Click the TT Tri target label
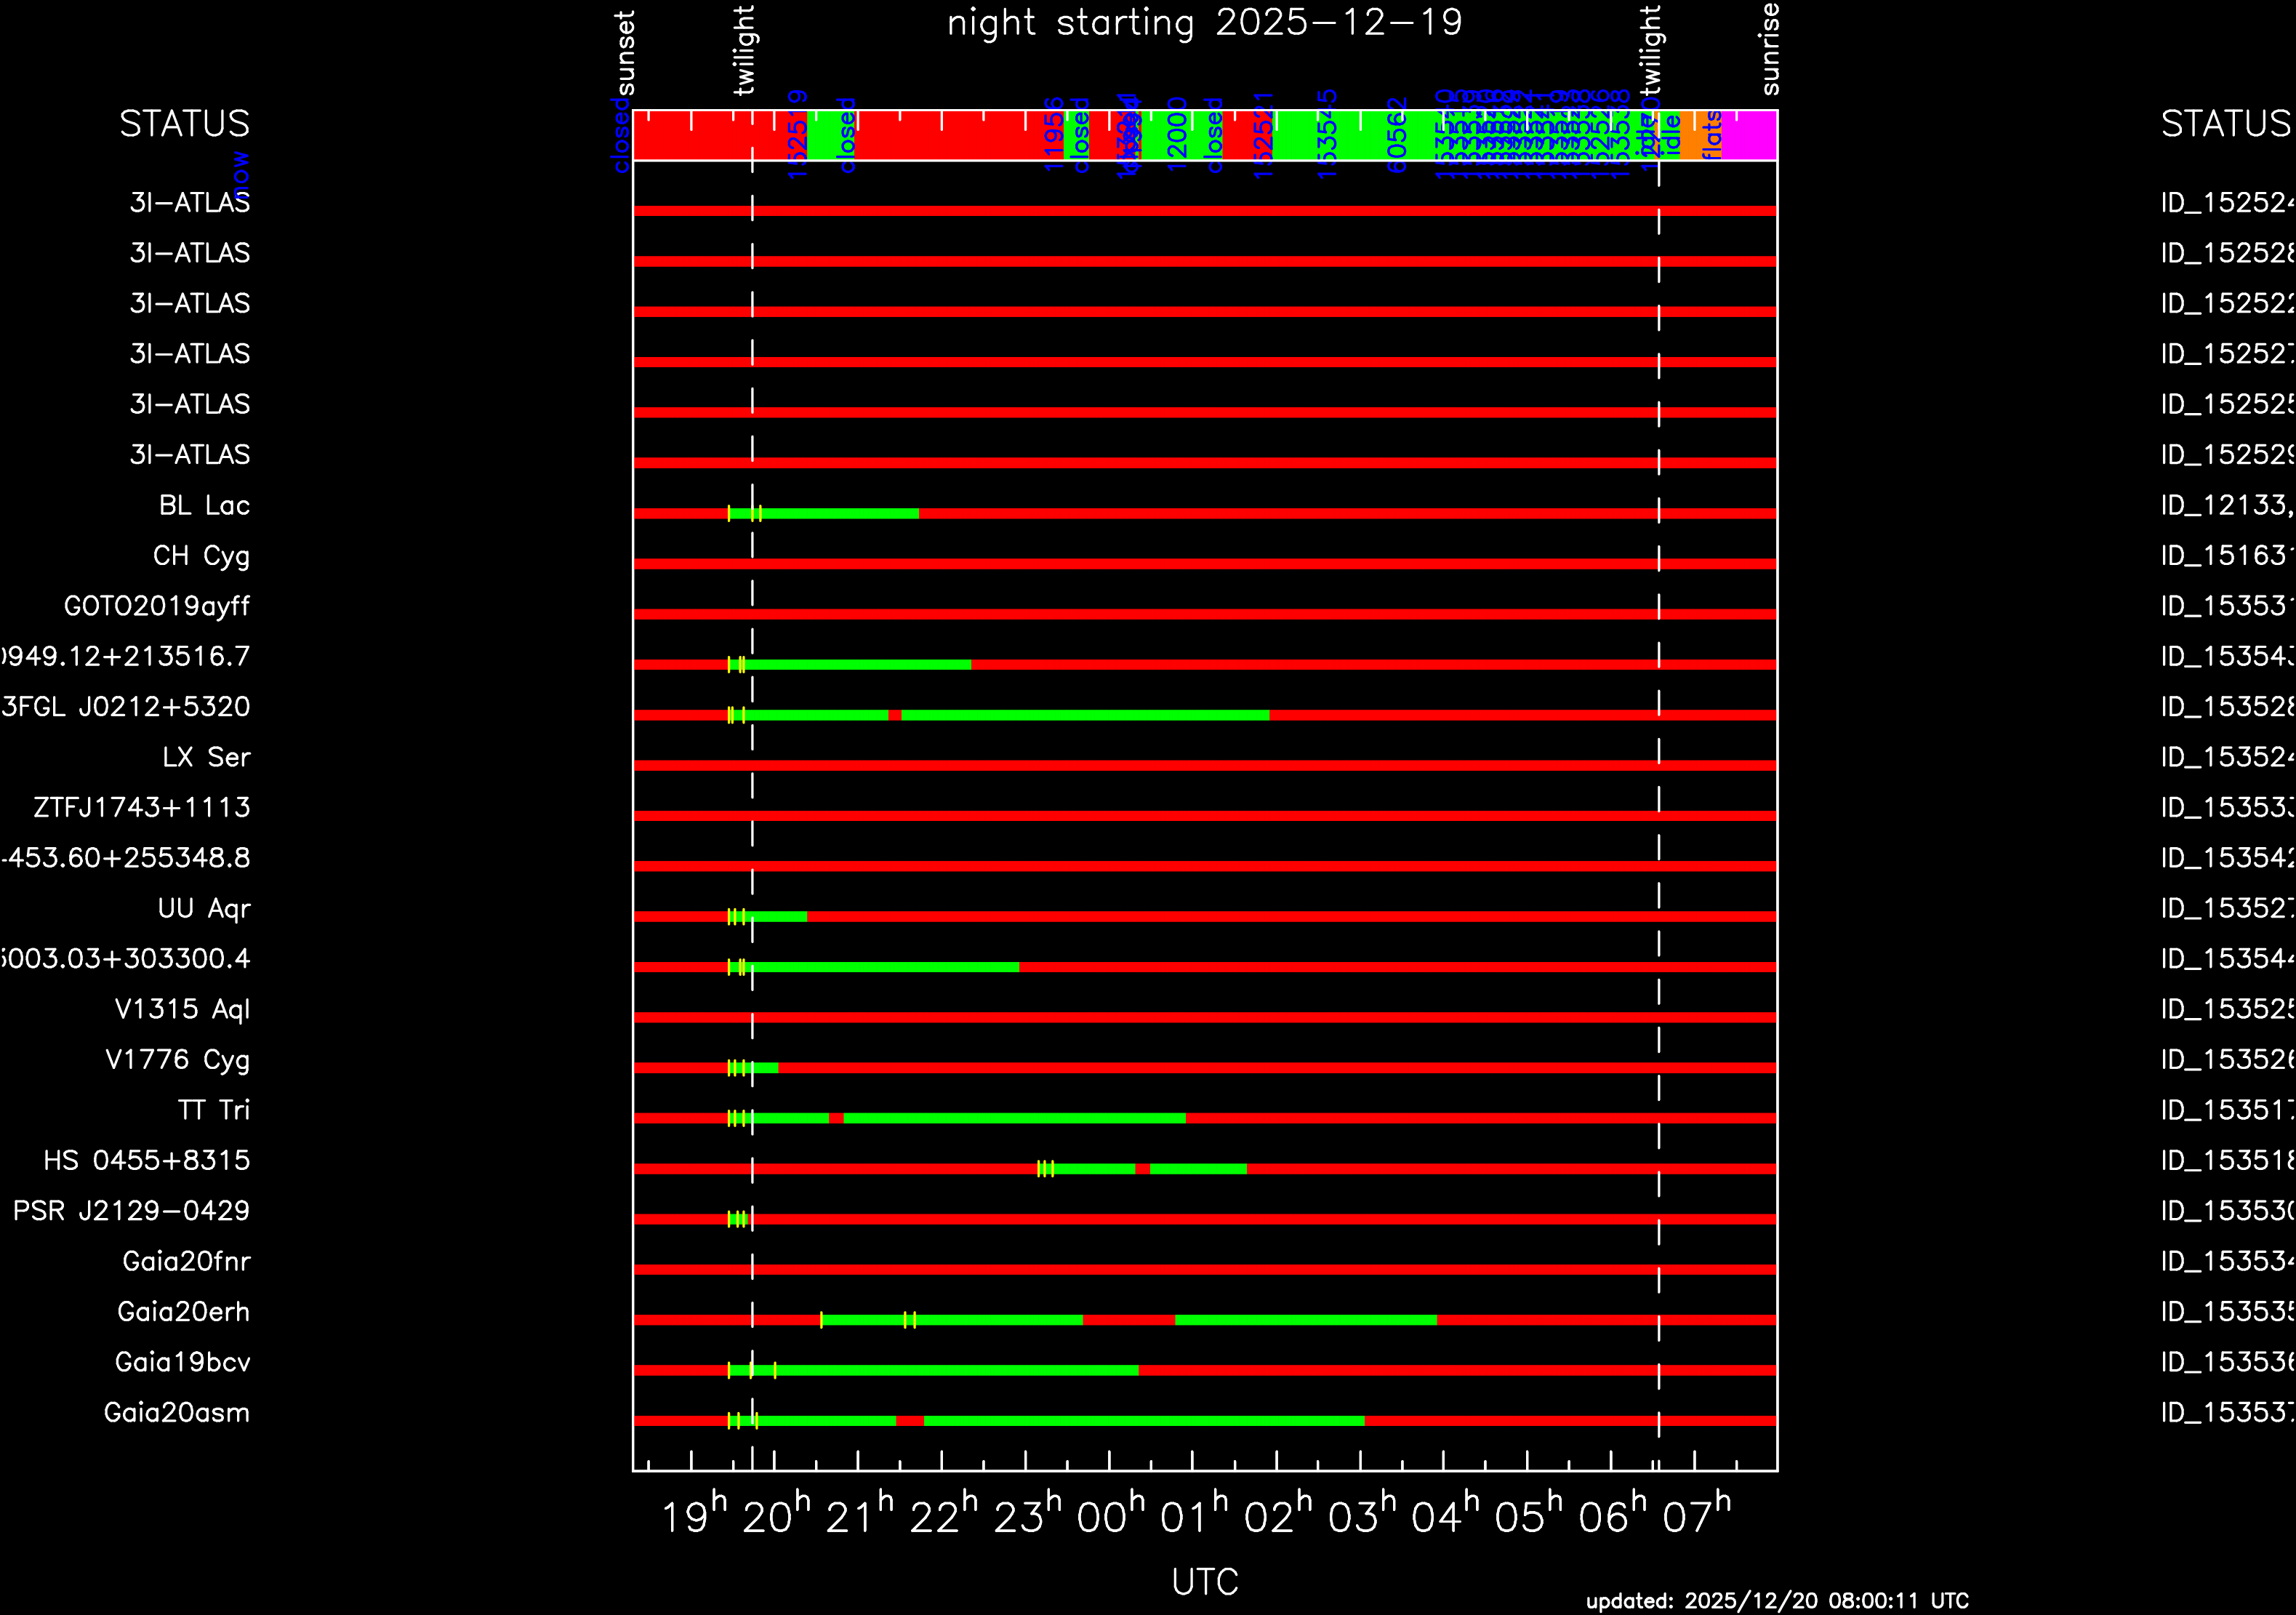Viewport: 2296px width, 1615px height. pos(213,1110)
